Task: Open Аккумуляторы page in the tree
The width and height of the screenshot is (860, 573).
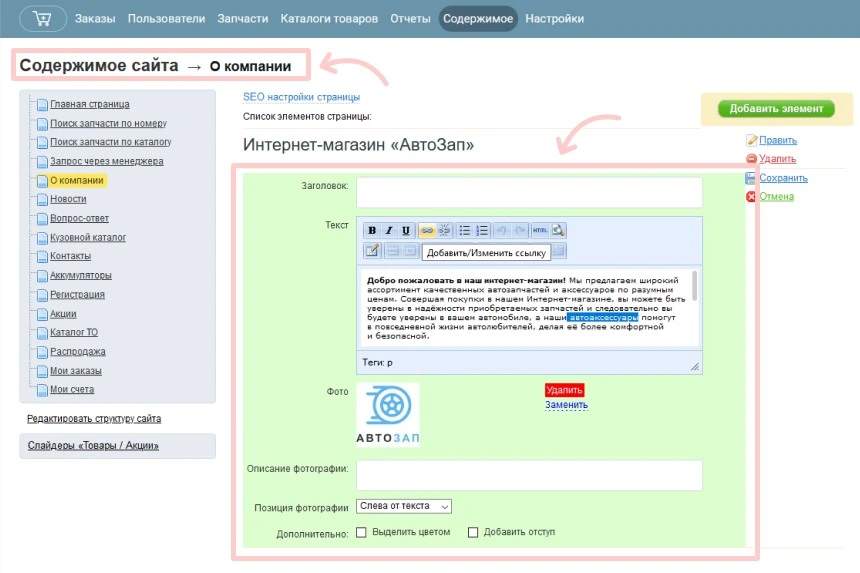Action: pyautogui.click(x=81, y=275)
